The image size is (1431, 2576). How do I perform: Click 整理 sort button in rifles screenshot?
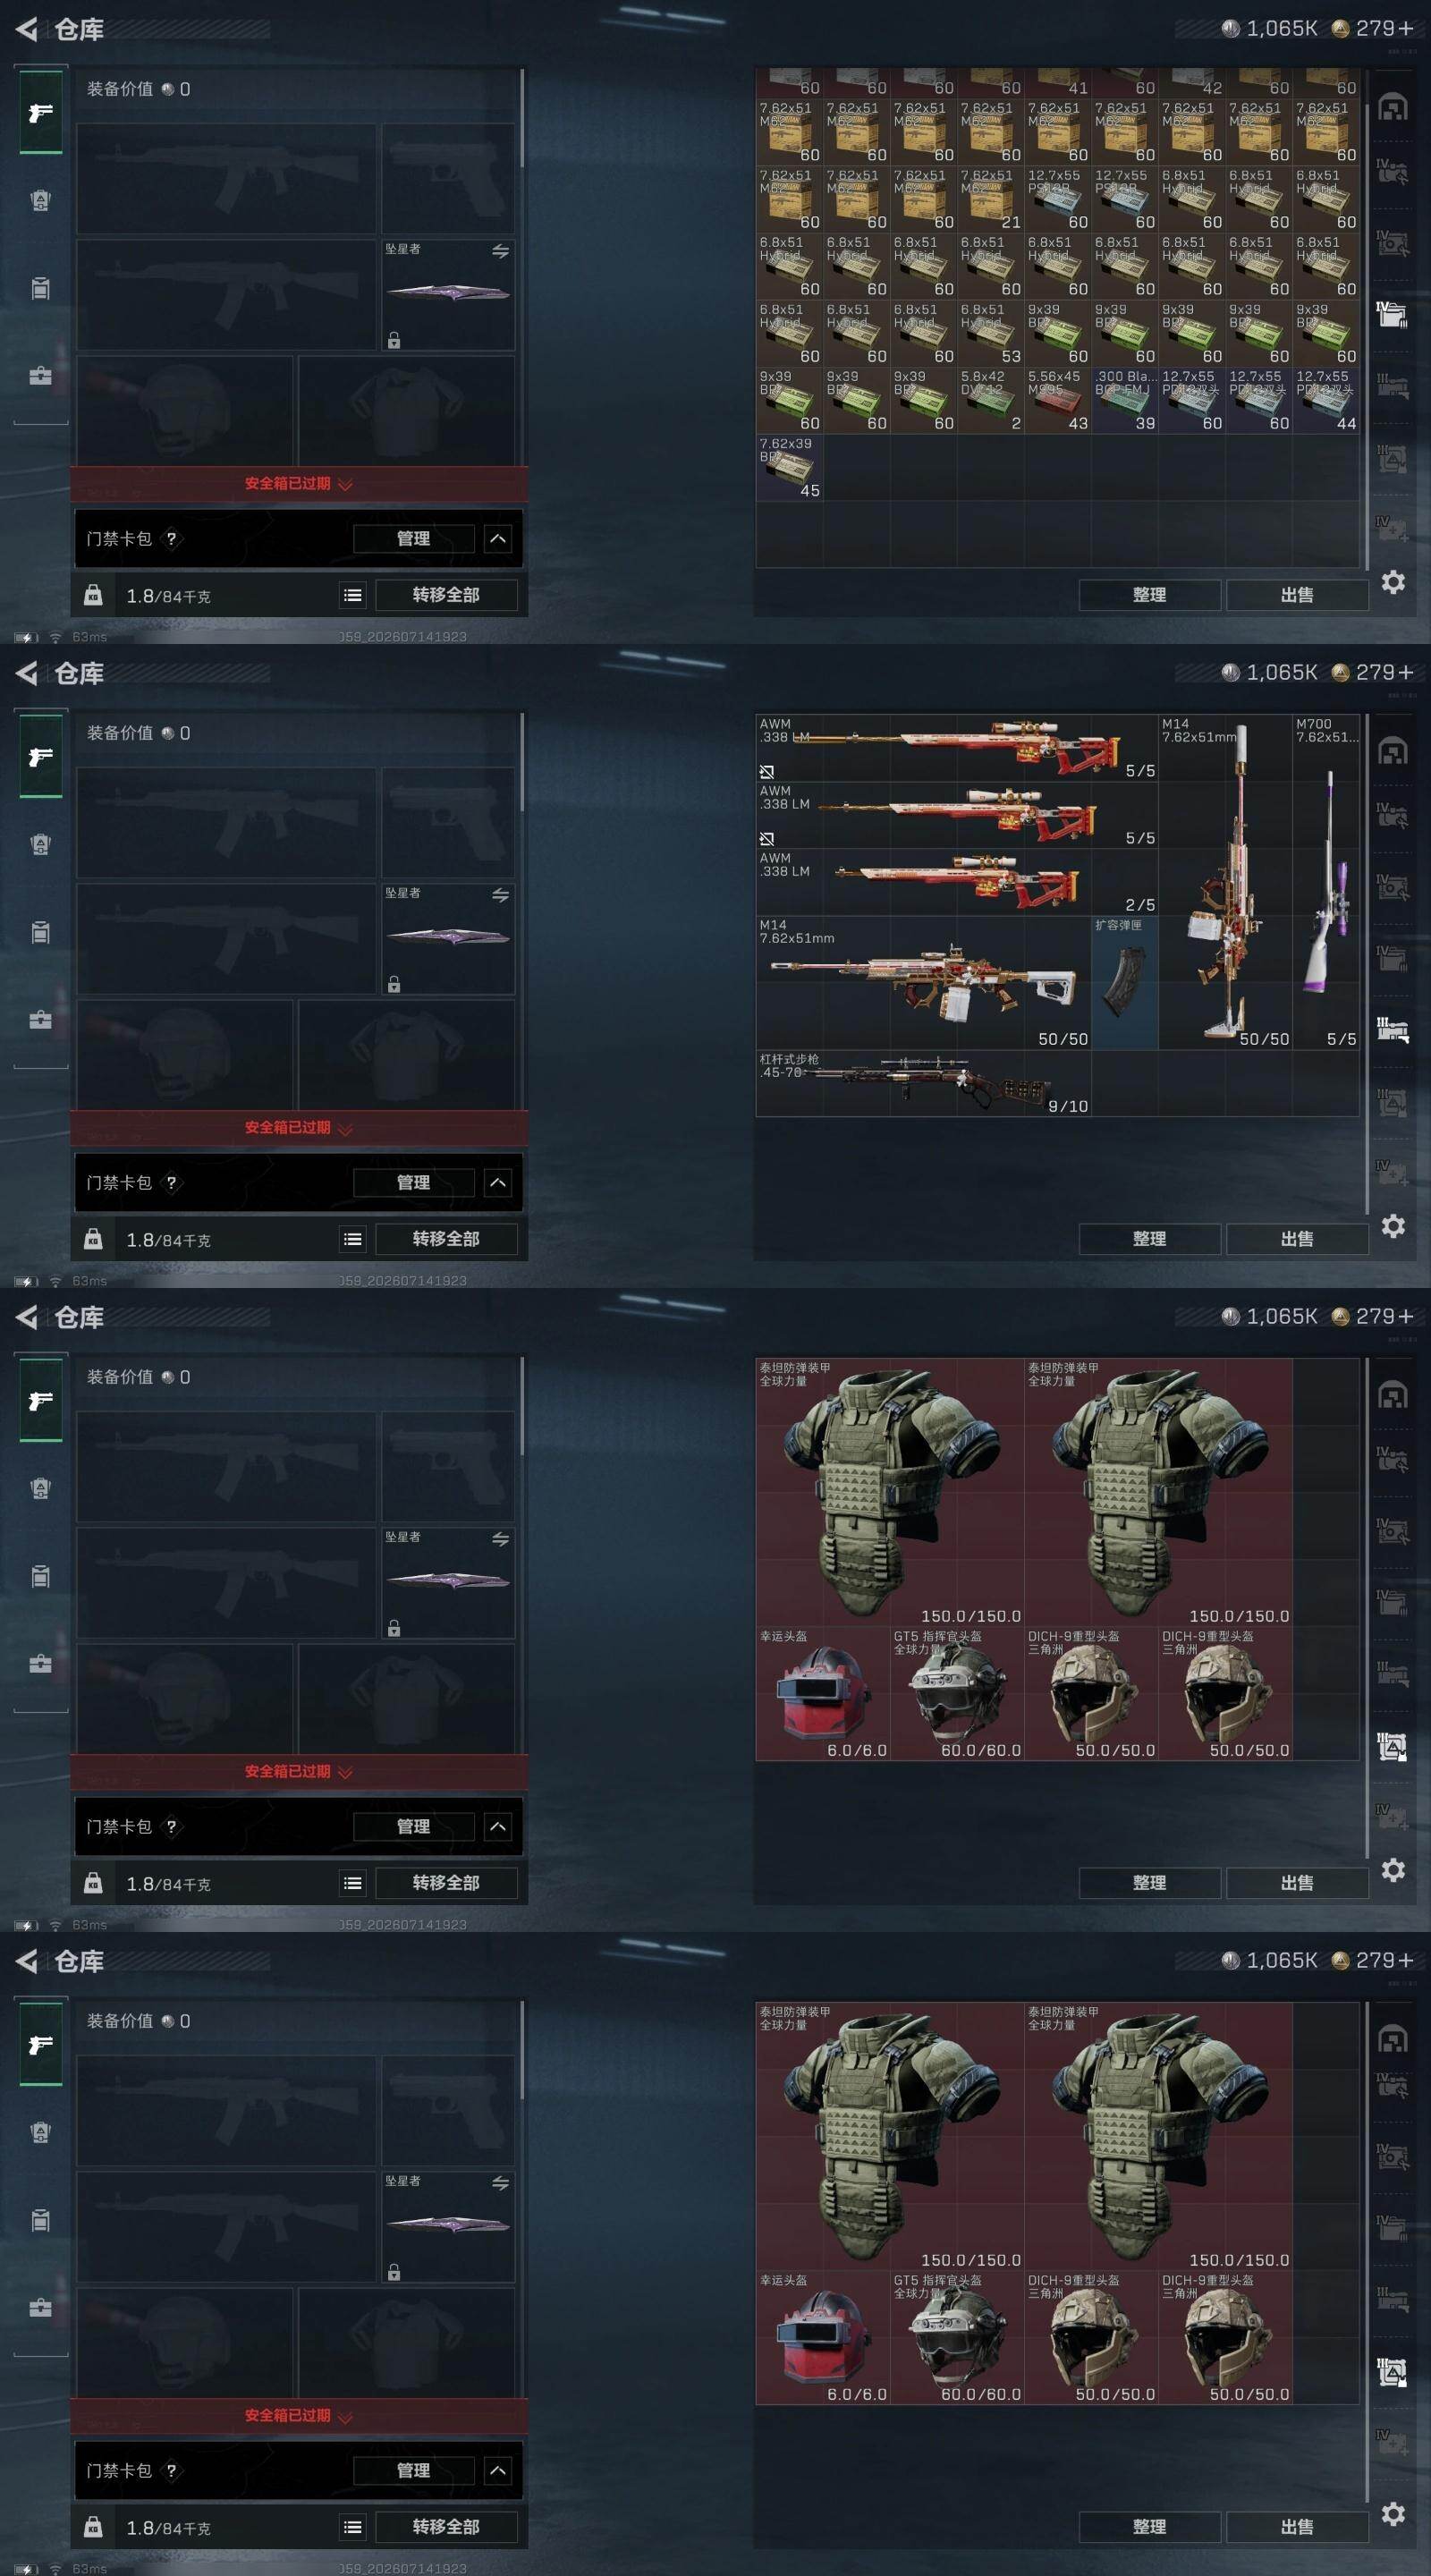[1149, 1239]
